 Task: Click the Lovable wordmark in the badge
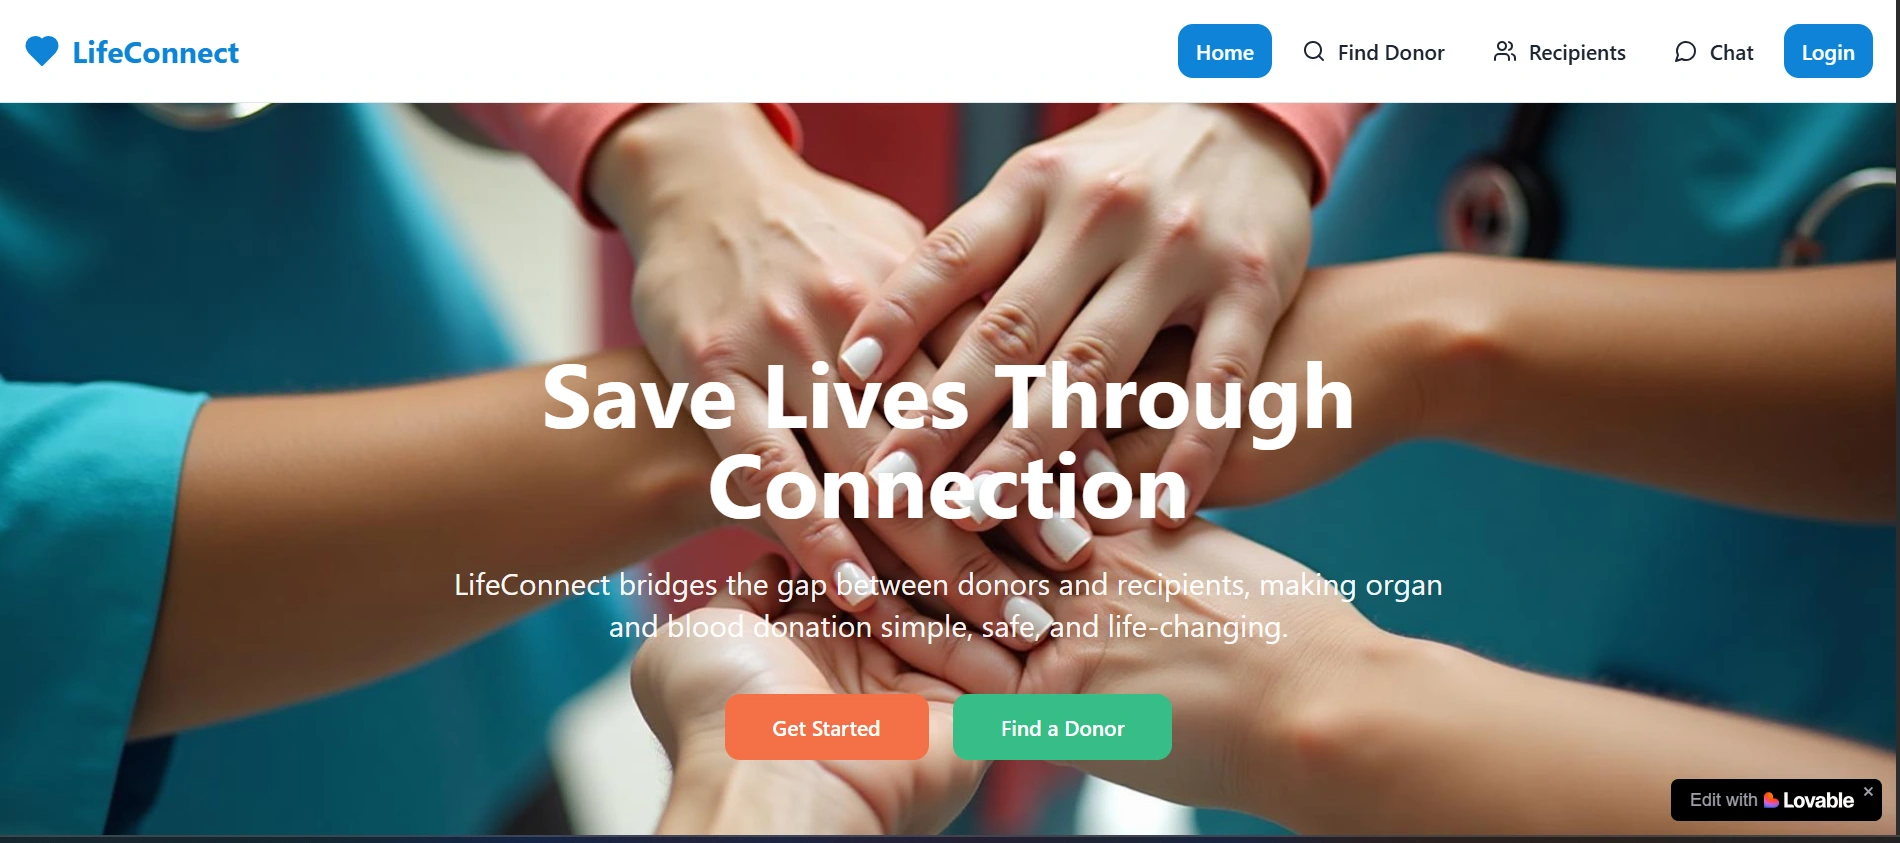pos(1818,800)
